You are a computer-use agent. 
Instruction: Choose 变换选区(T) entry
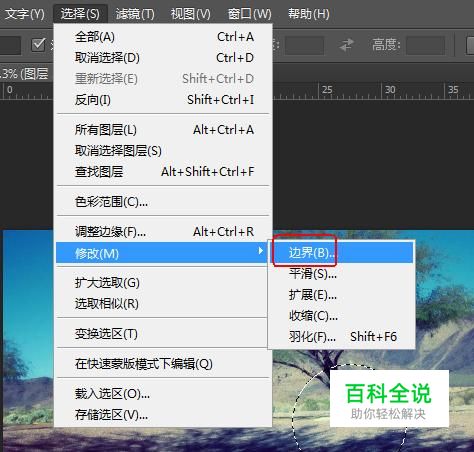(162, 334)
